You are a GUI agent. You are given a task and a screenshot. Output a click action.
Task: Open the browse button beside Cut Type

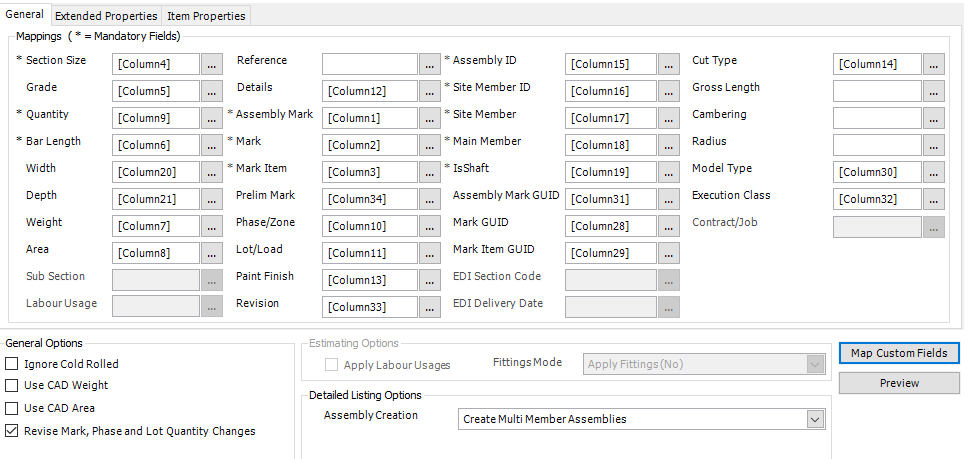[x=933, y=64]
